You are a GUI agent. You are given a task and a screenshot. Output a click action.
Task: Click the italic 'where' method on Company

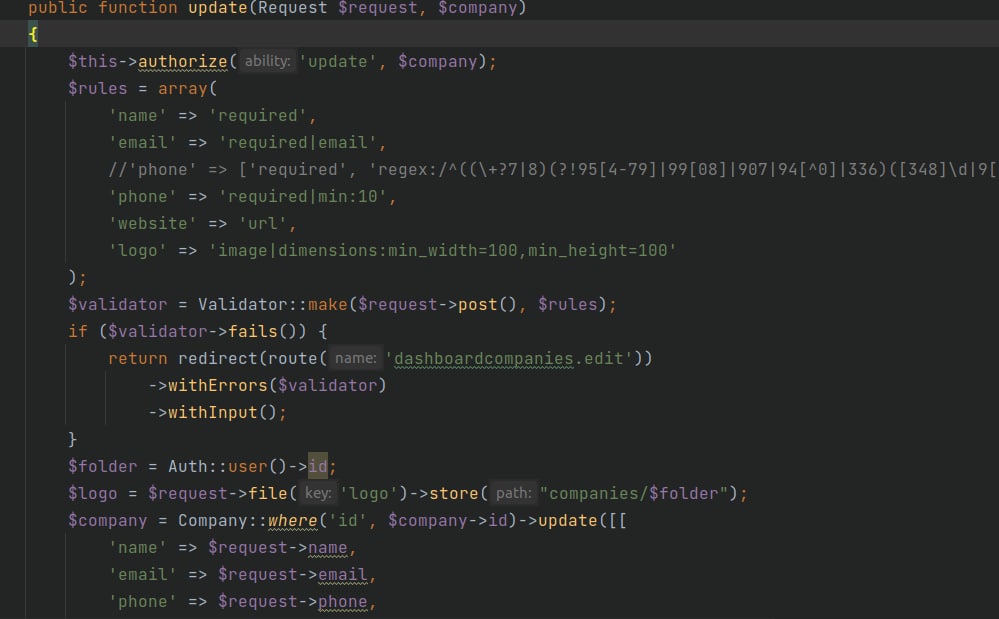(x=292, y=520)
